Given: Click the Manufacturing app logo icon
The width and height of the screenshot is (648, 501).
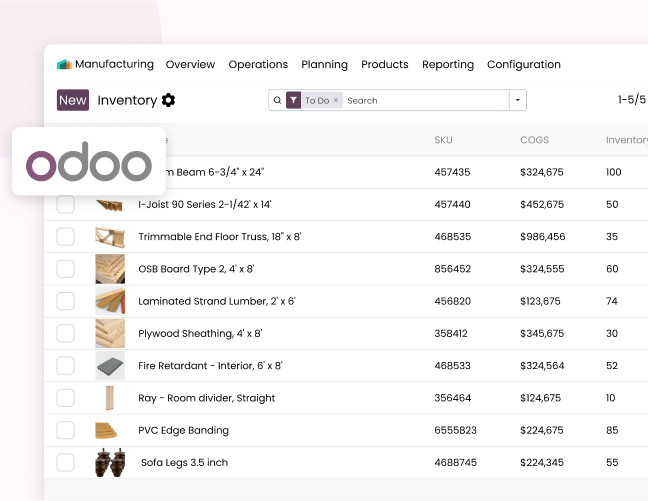Looking at the screenshot, I should (64, 64).
